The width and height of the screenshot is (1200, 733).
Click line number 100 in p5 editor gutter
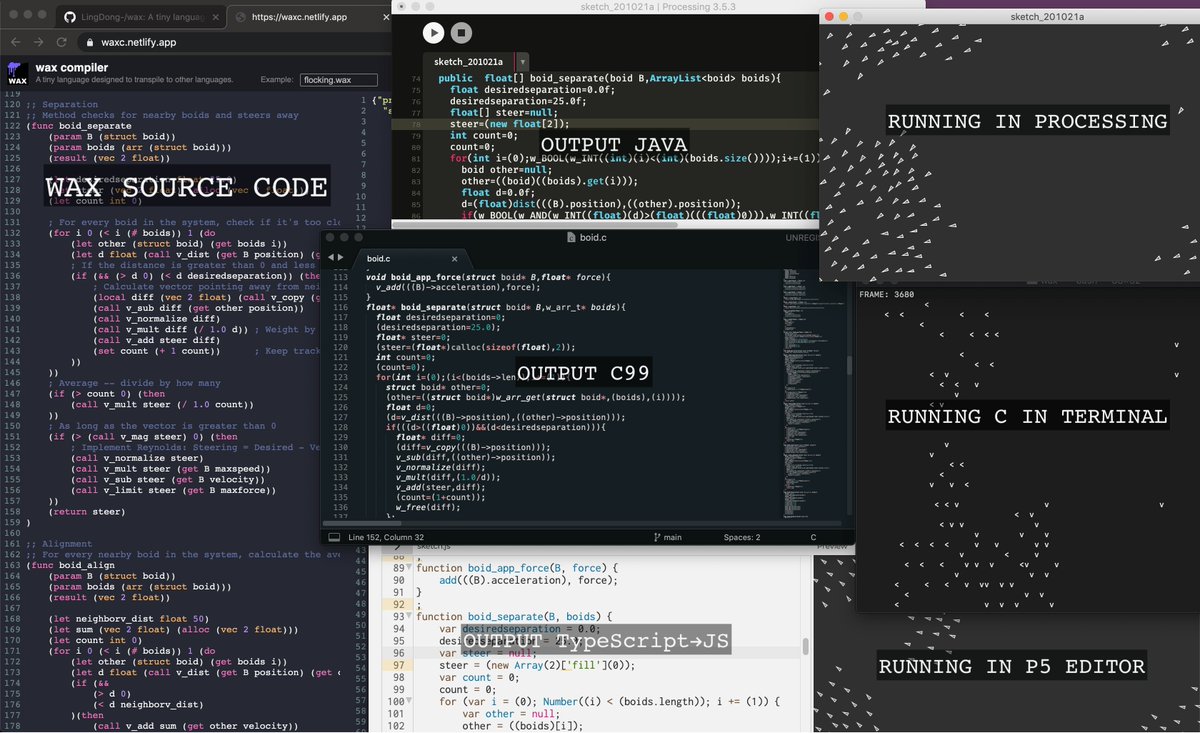(397, 701)
